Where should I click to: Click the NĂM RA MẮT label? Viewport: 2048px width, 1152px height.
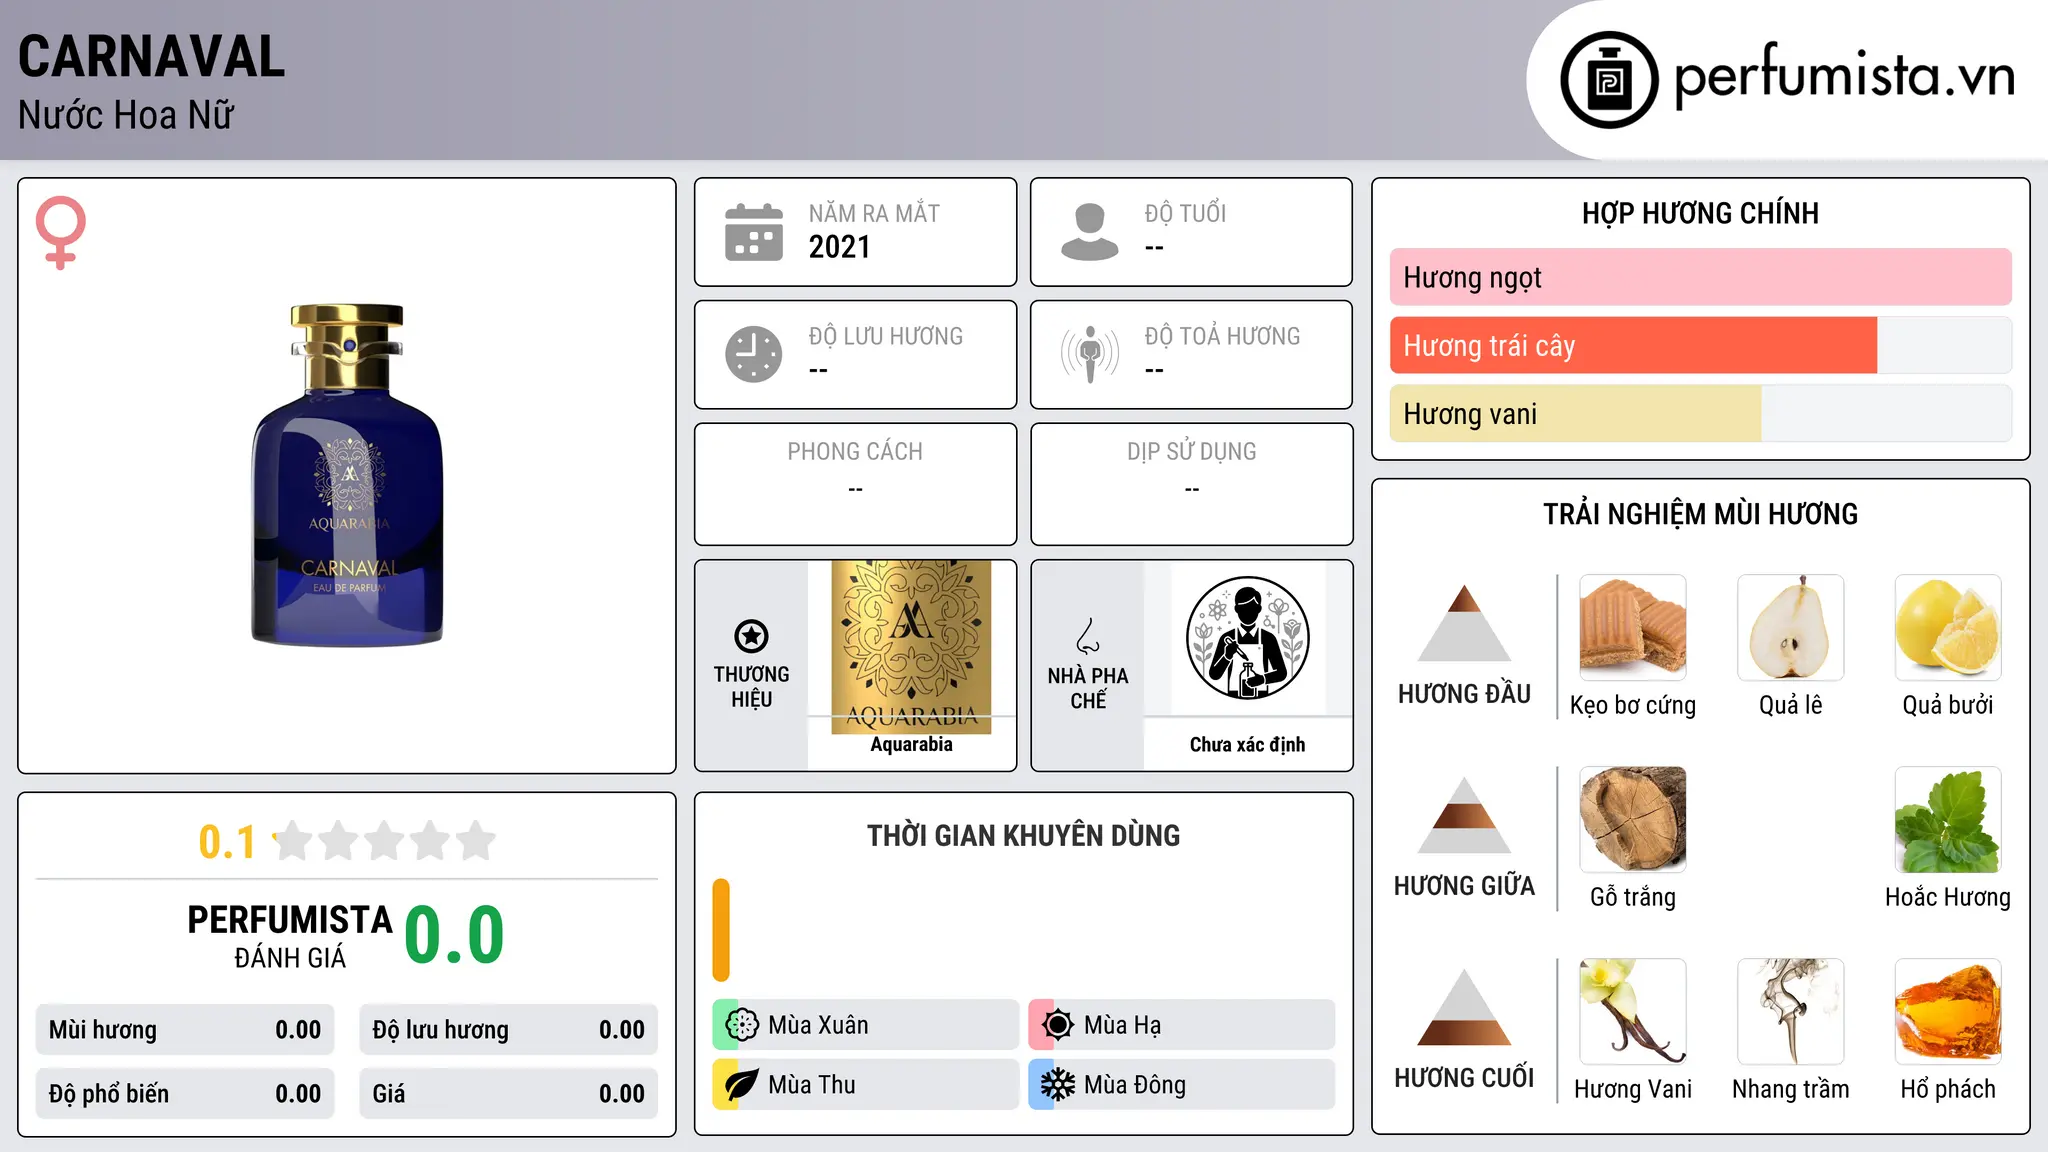(x=874, y=213)
